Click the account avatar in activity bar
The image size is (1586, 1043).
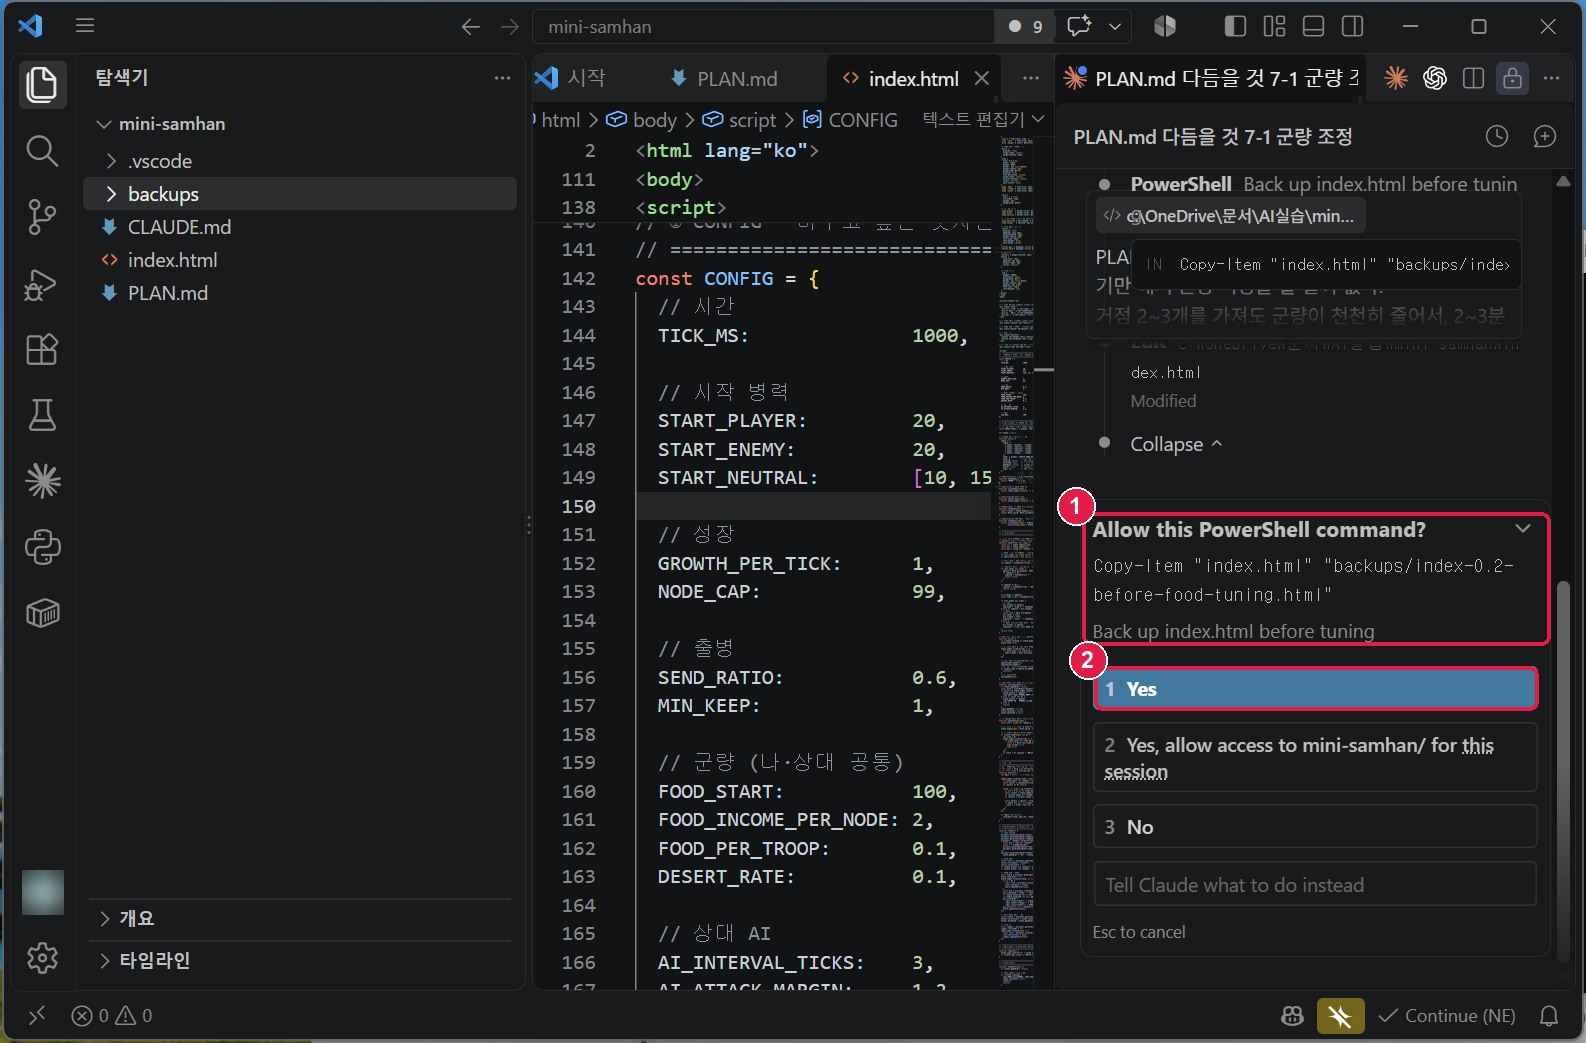coord(42,892)
